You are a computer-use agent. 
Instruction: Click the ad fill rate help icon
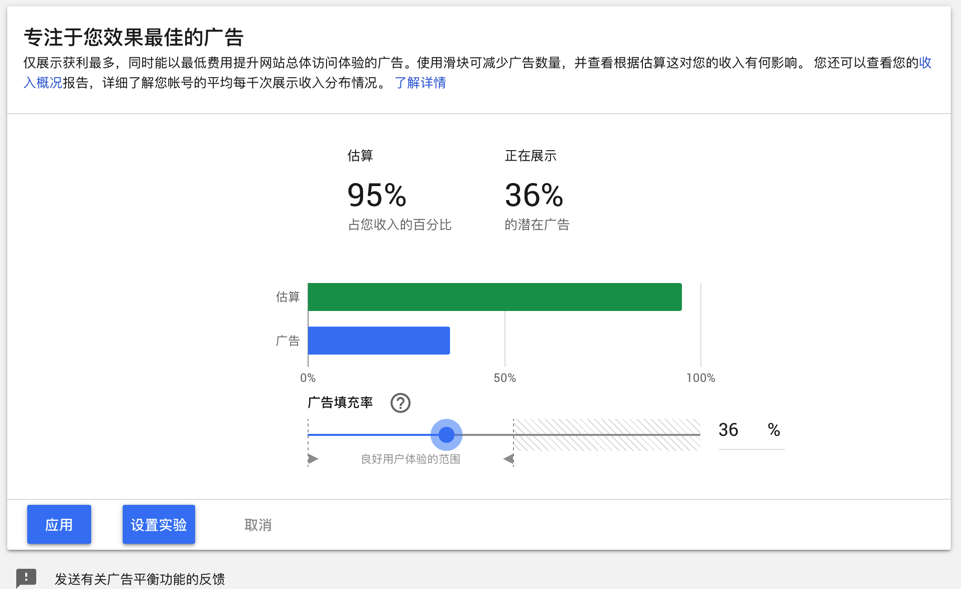coord(400,403)
